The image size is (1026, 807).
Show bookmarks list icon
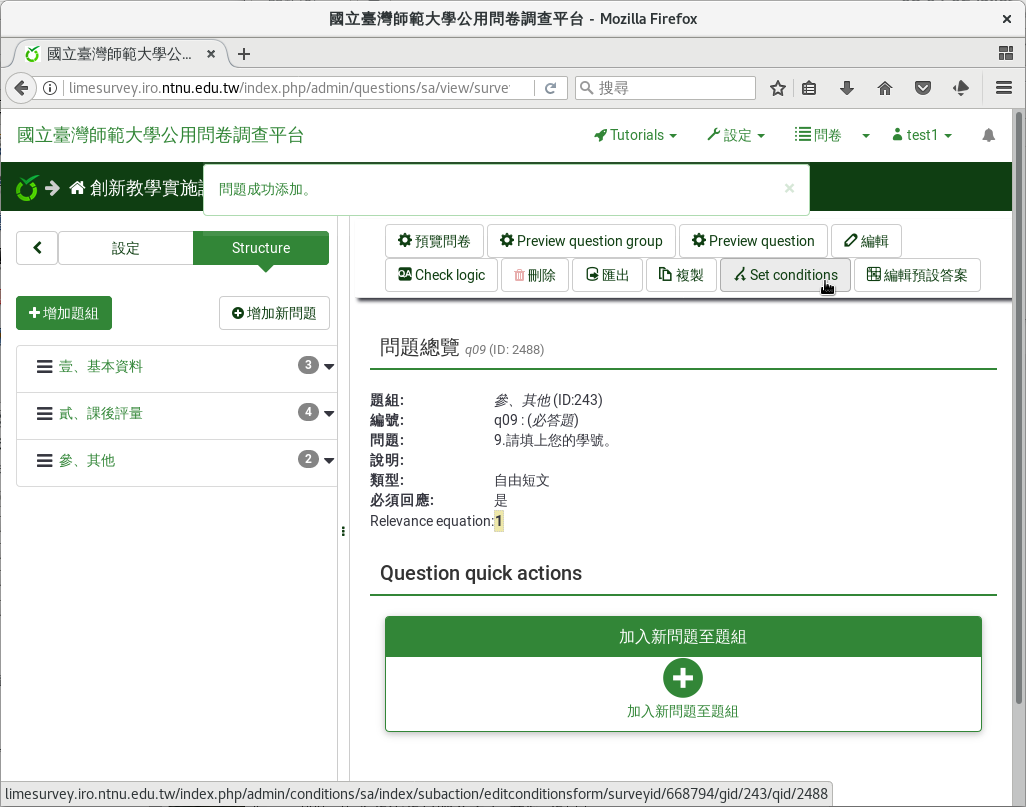point(809,88)
